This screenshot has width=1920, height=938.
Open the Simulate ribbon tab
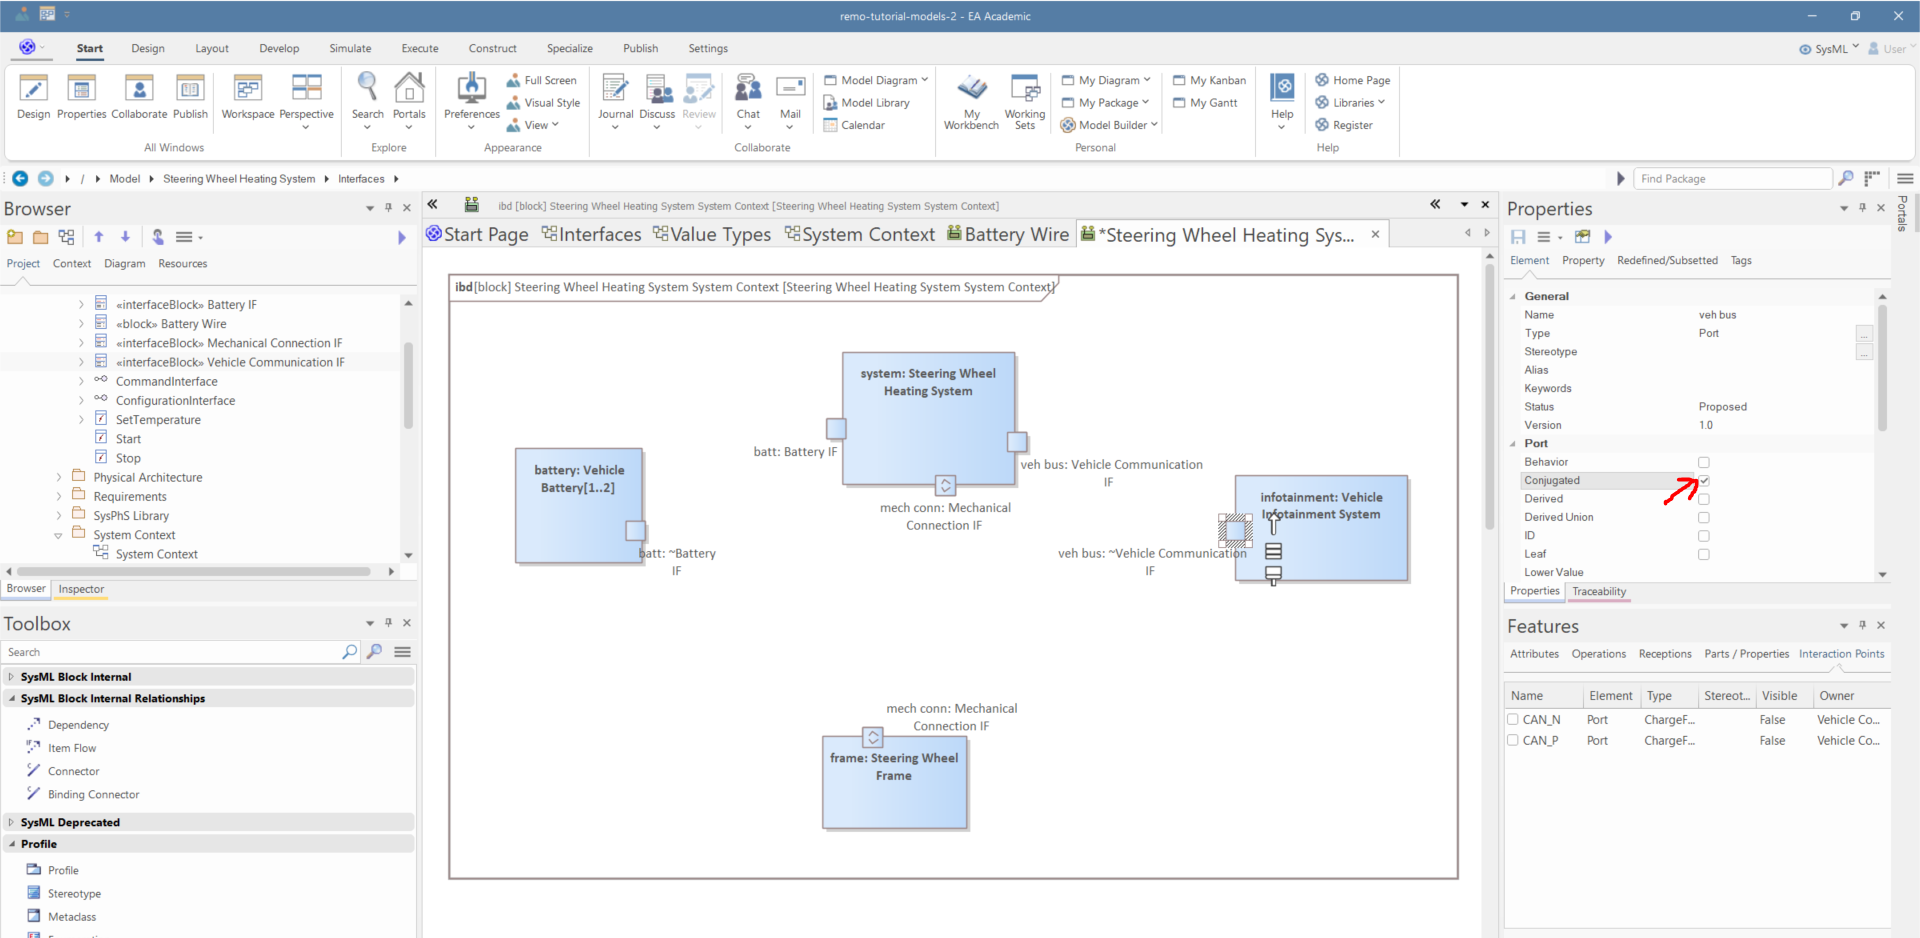350,48
